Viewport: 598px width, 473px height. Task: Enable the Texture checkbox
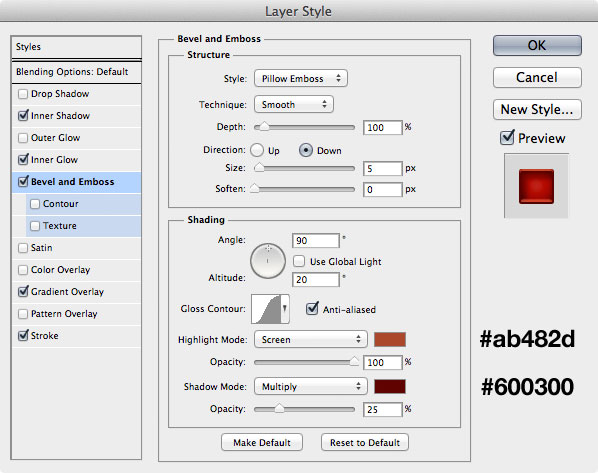point(35,226)
